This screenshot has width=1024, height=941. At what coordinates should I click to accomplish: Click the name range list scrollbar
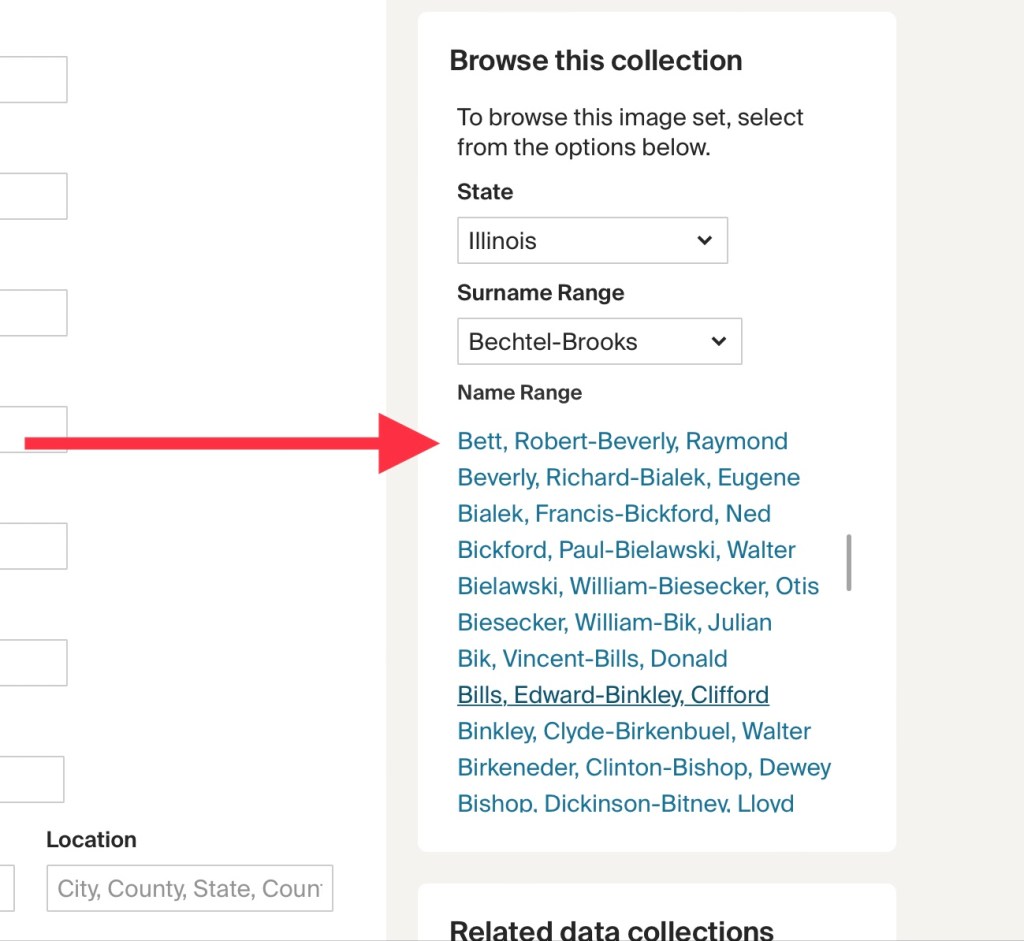[849, 563]
